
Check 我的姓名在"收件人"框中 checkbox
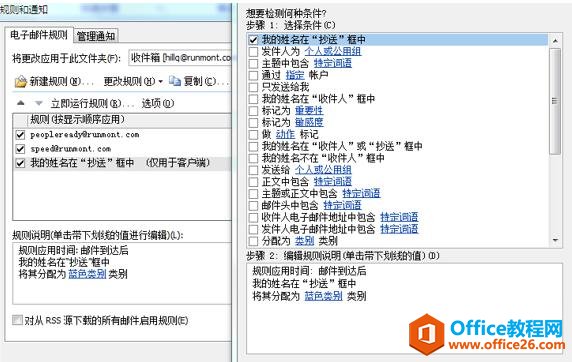(x=253, y=99)
